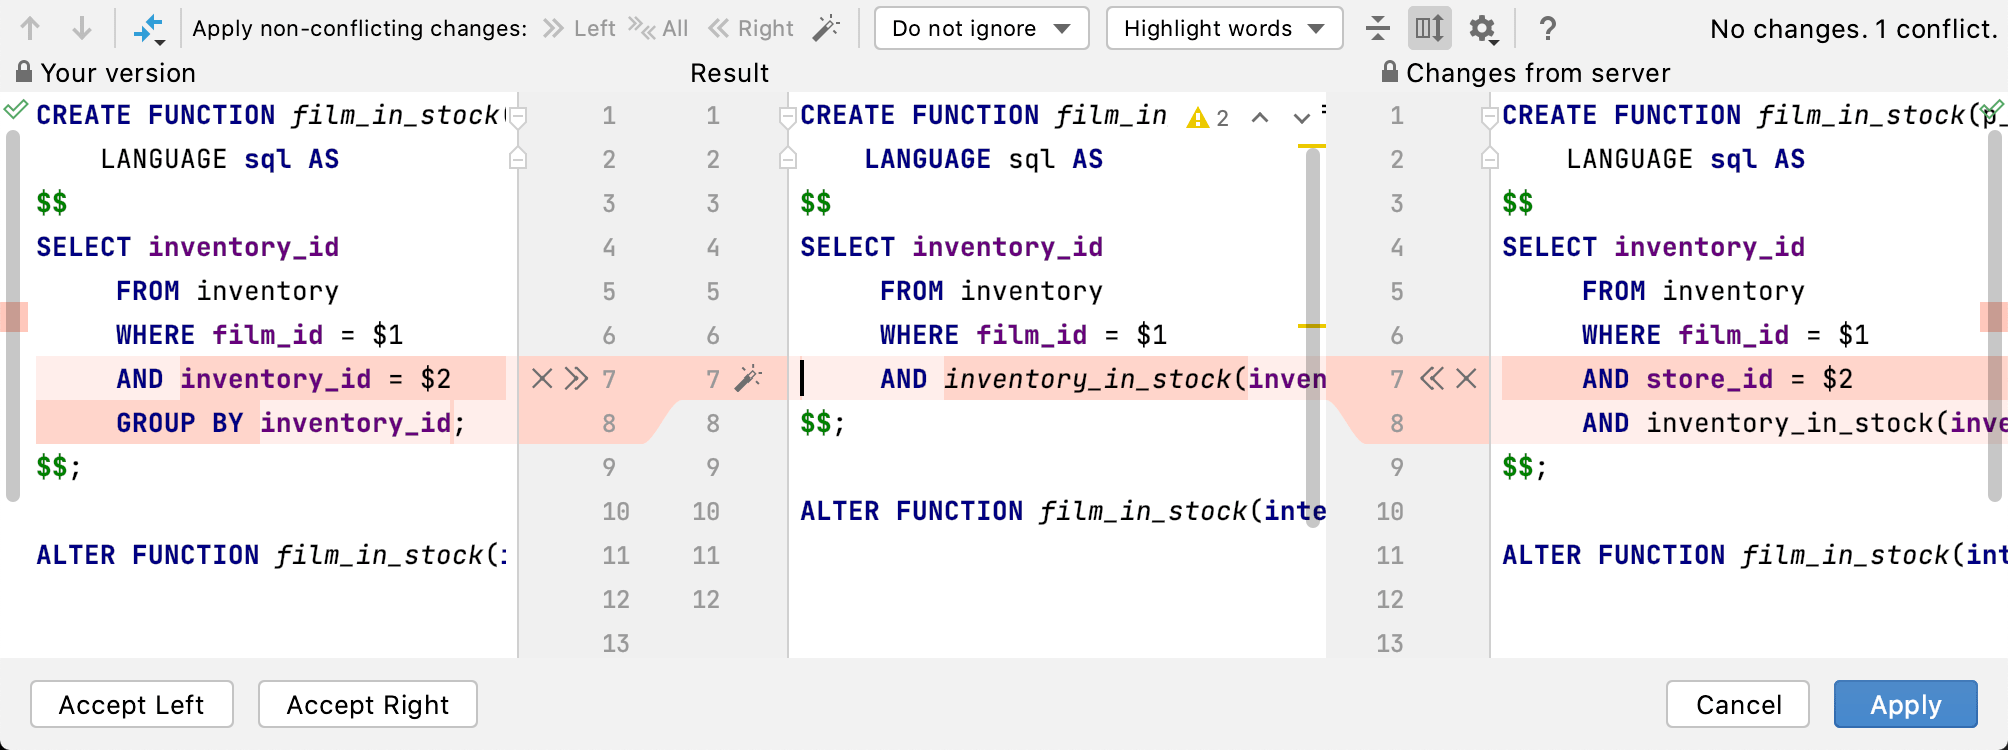Apply non-conflicting changes from Left
The image size is (2008, 750).
coord(579,29)
